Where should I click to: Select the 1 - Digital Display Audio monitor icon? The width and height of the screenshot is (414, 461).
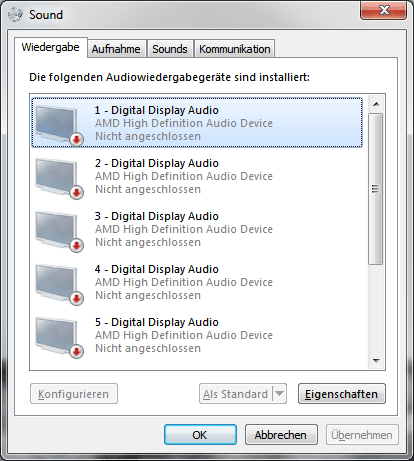(59, 125)
